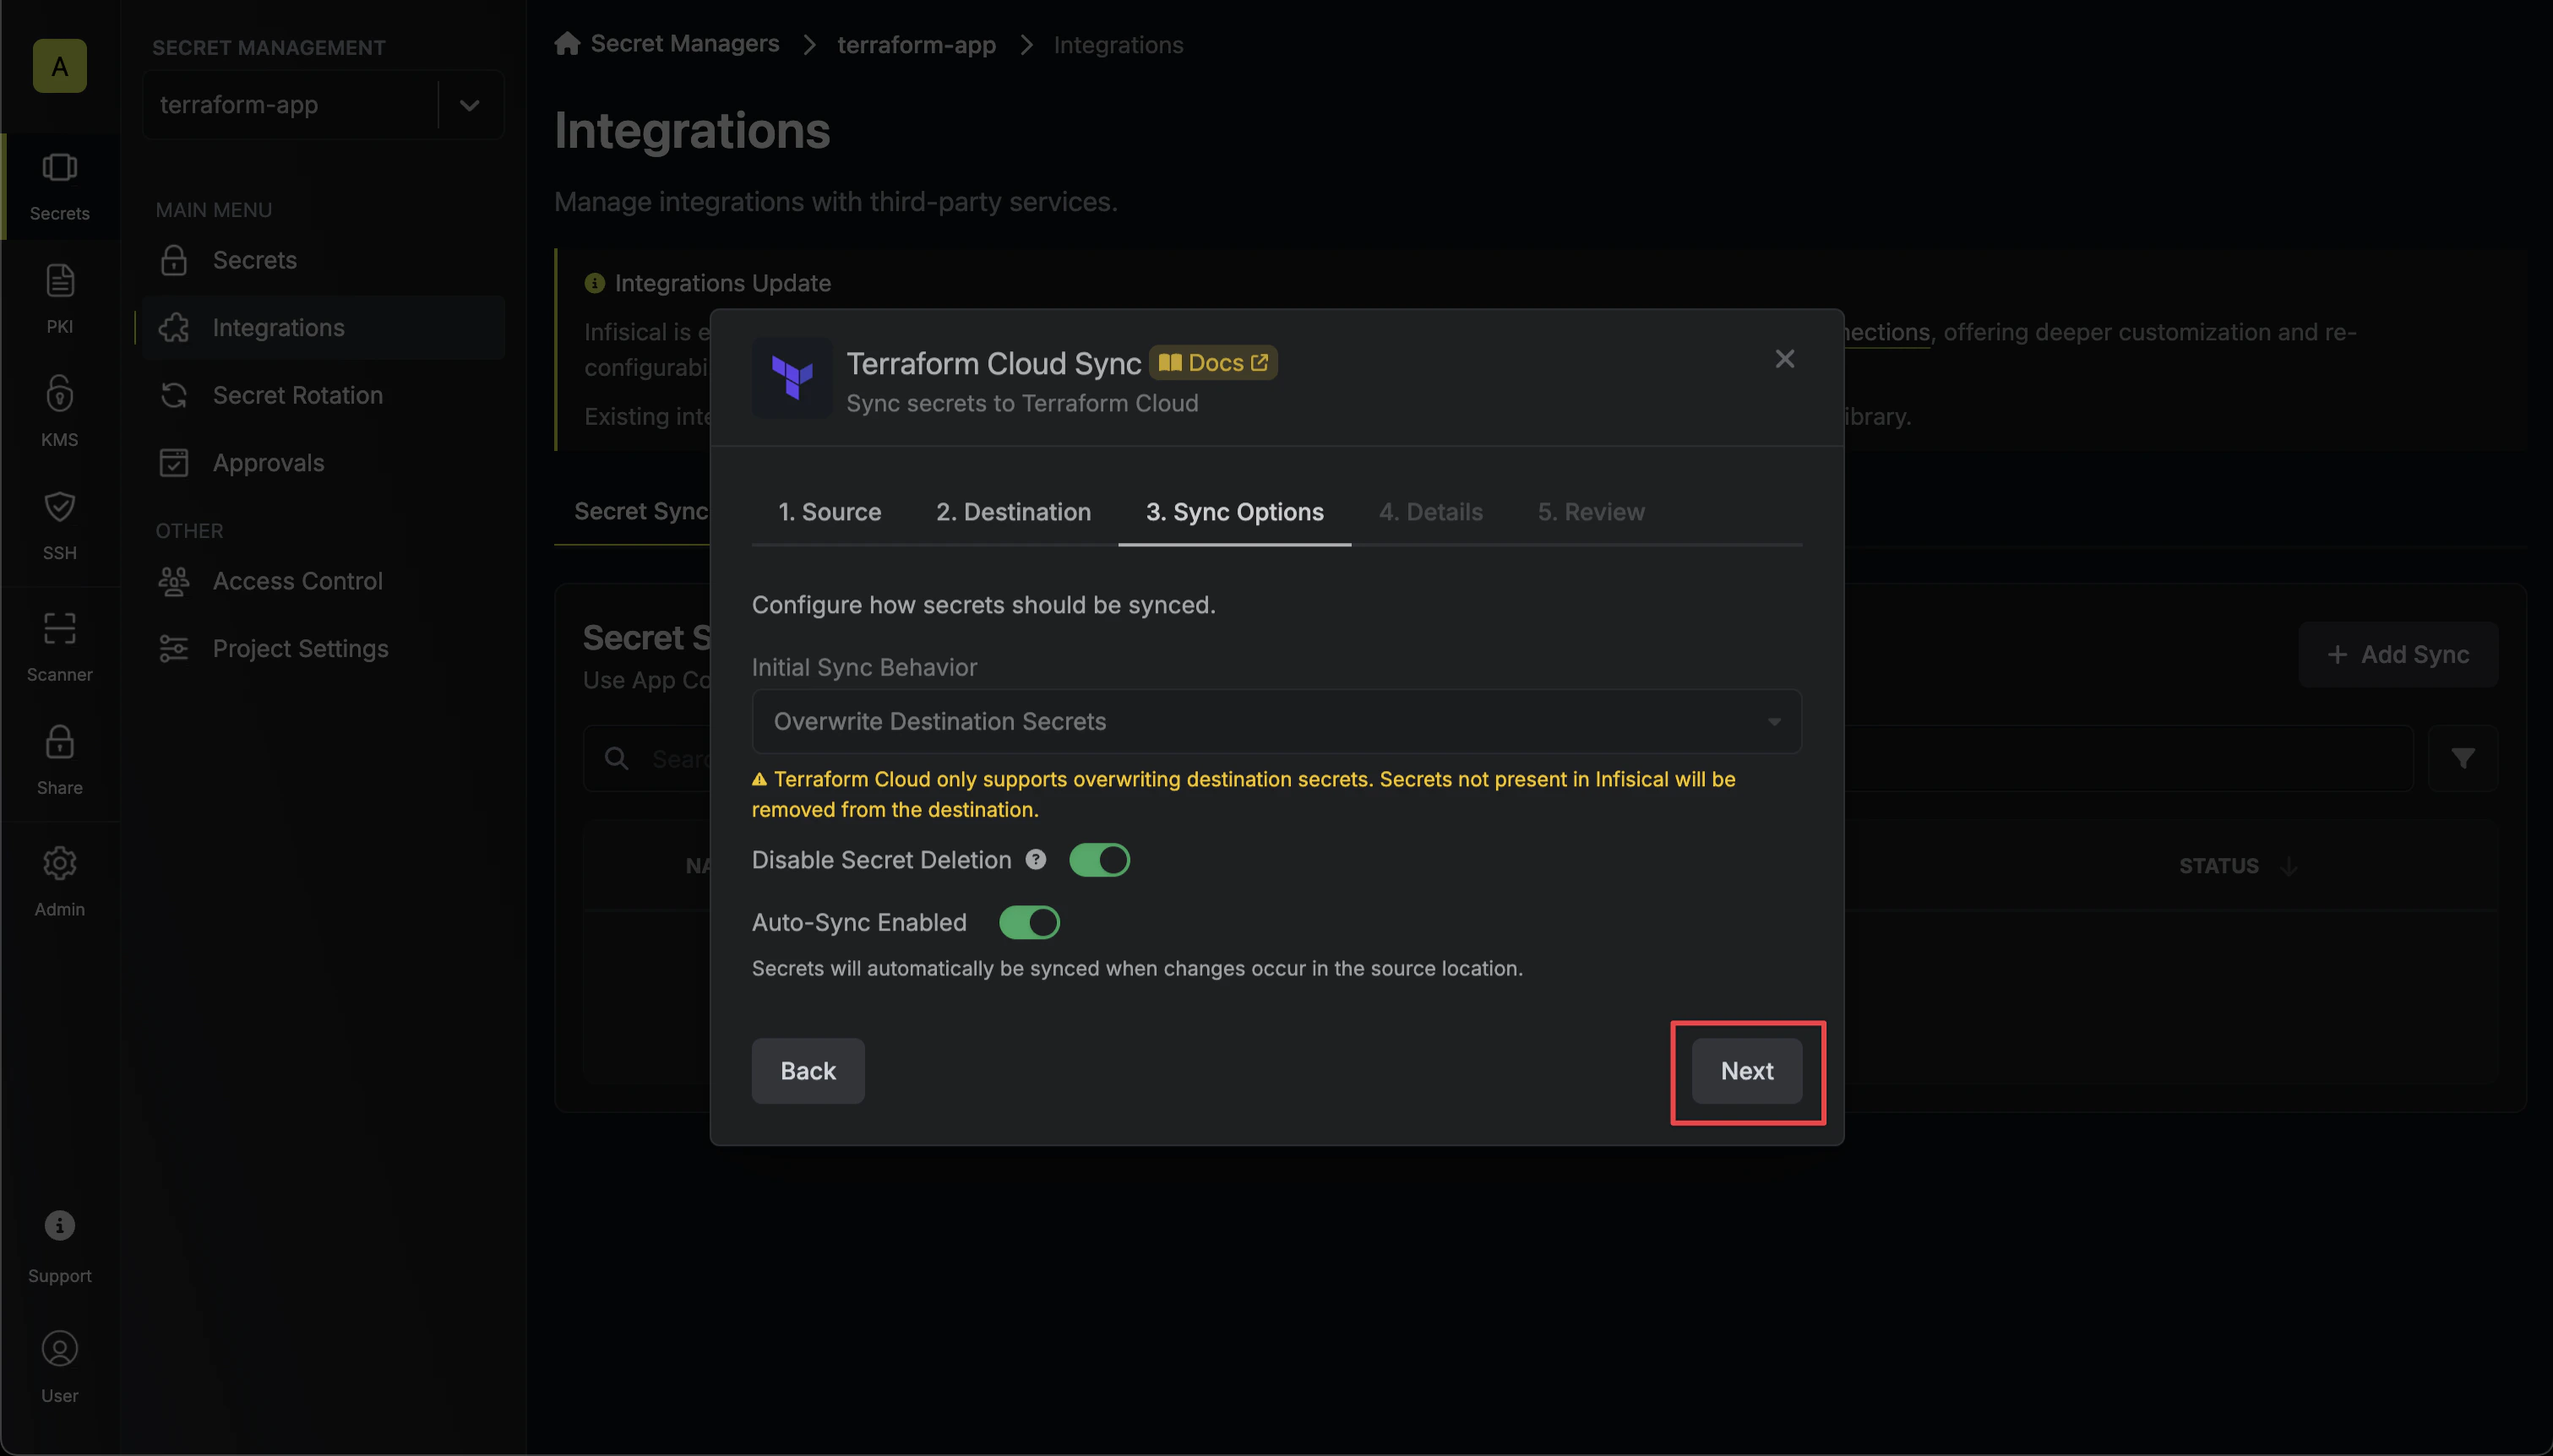Open Access Control menu item

pyautogui.click(x=323, y=580)
